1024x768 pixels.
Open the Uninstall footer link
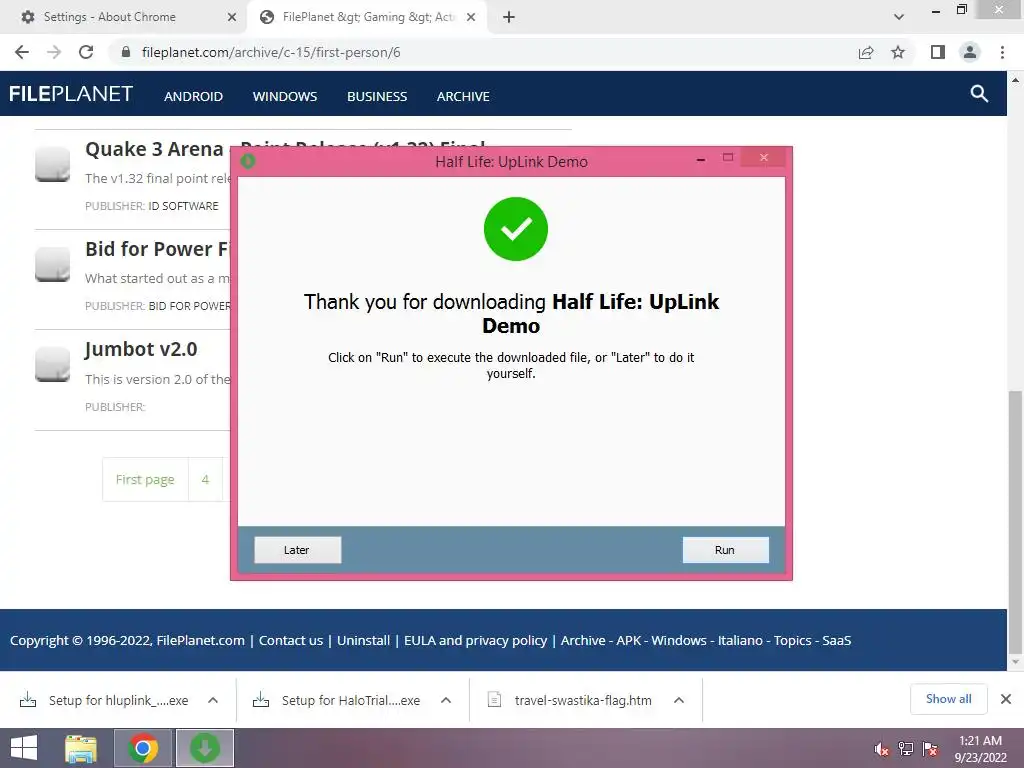coord(363,641)
